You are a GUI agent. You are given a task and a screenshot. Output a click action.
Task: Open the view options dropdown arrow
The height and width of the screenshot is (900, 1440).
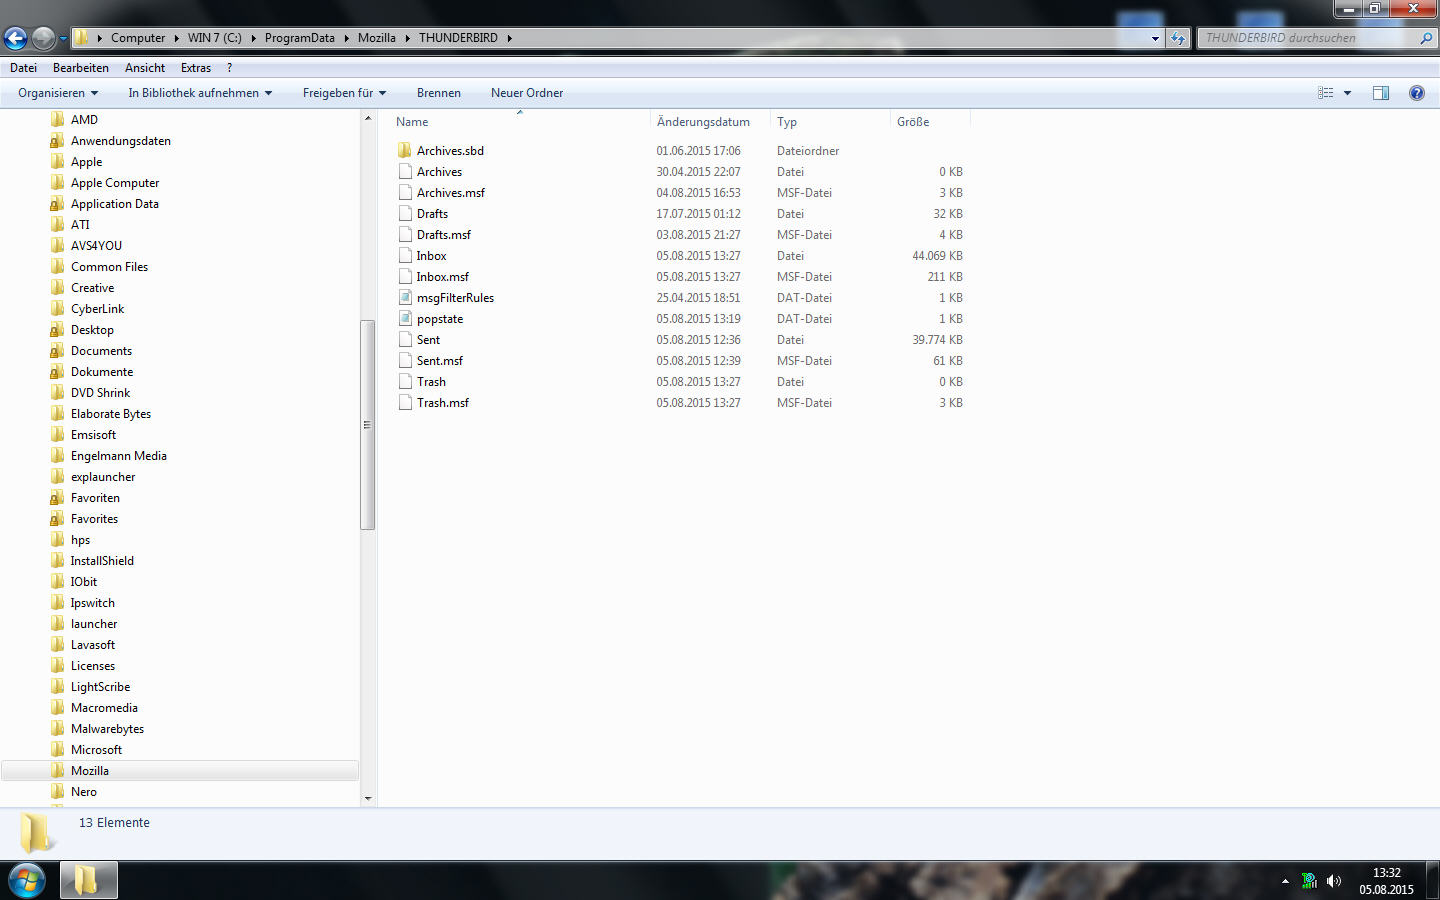point(1347,93)
